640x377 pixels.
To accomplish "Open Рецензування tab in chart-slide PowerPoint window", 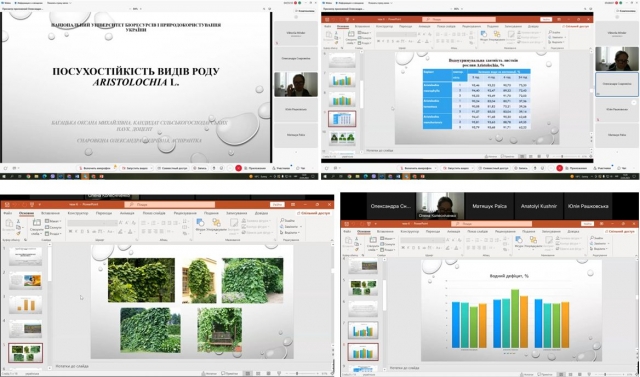I will point(504,231).
